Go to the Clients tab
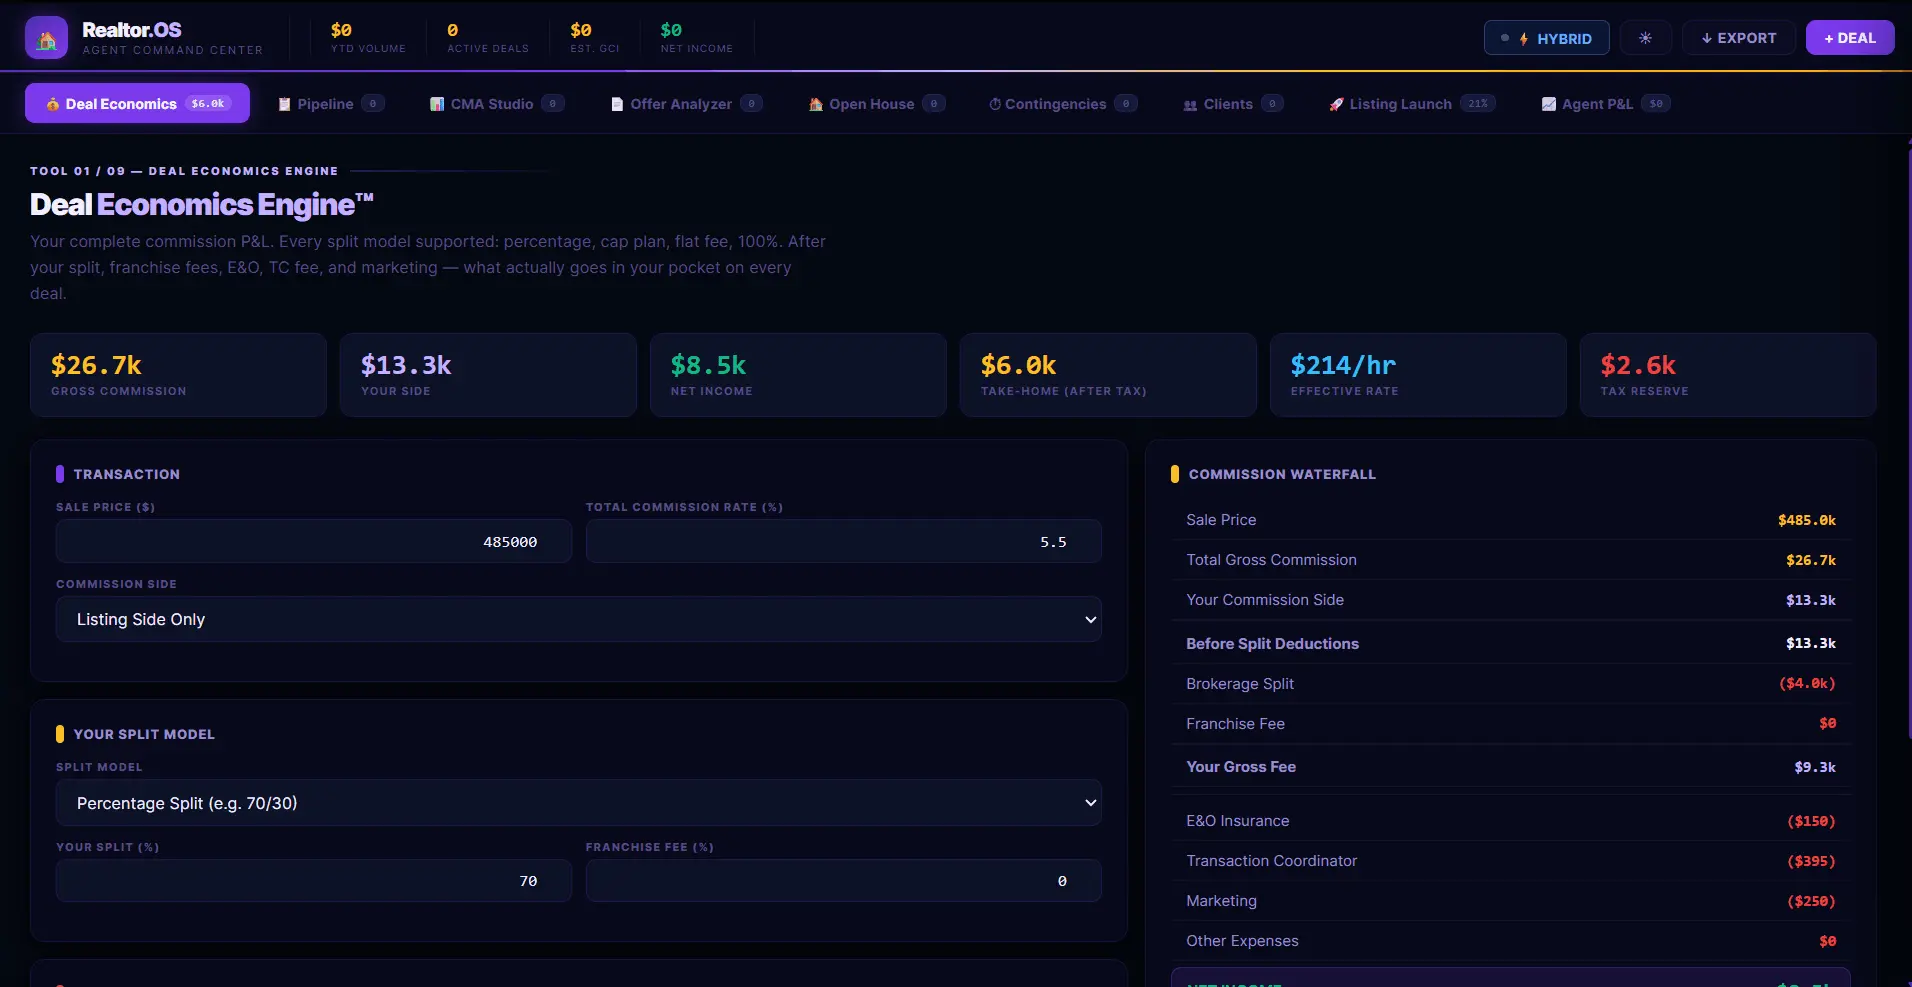Viewport: 1912px width, 987px height. [x=1233, y=104]
